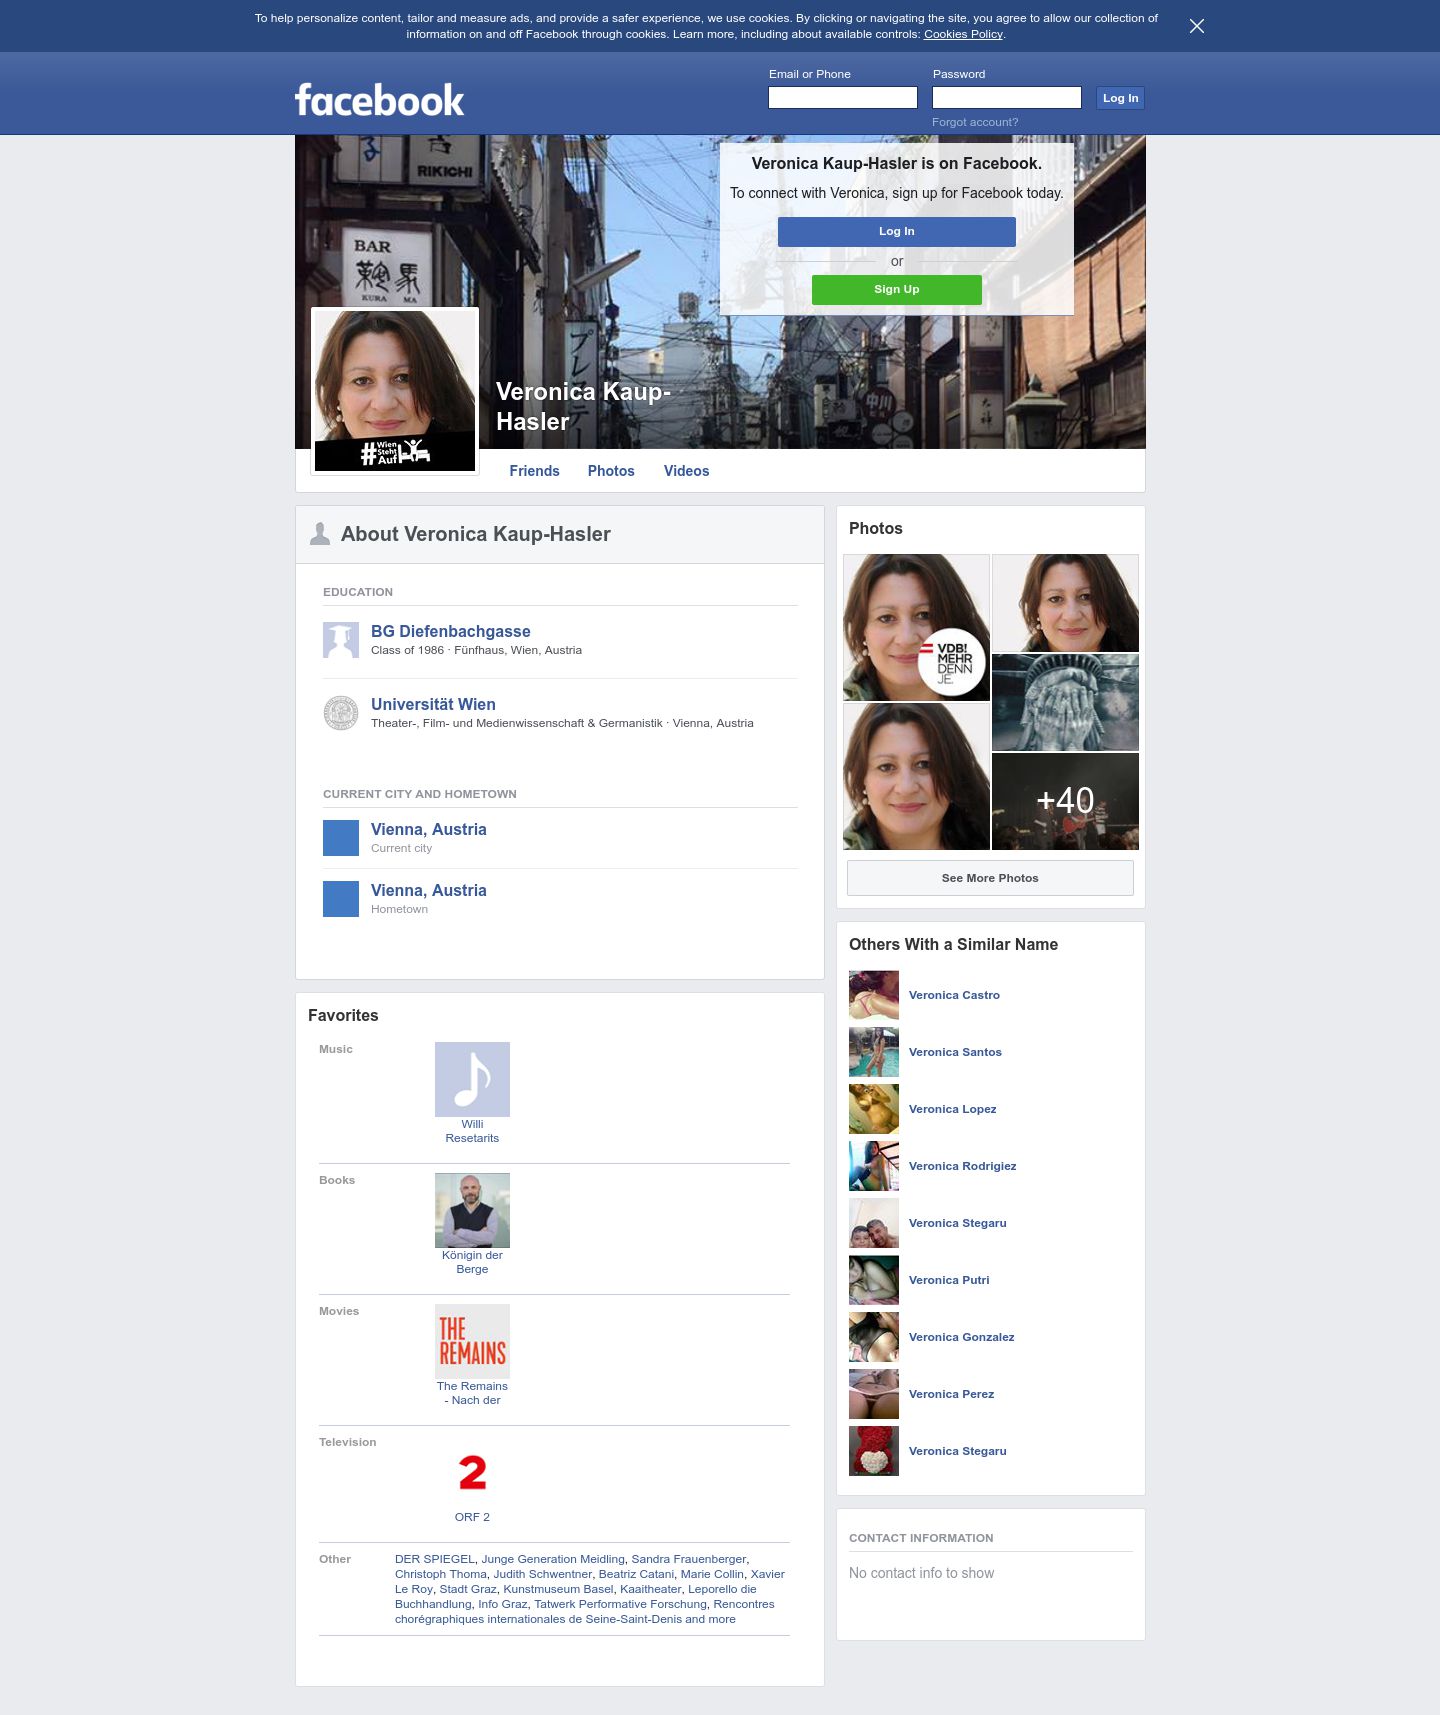
Task: Click the music note icon for Willi Resetarits
Action: (x=472, y=1079)
